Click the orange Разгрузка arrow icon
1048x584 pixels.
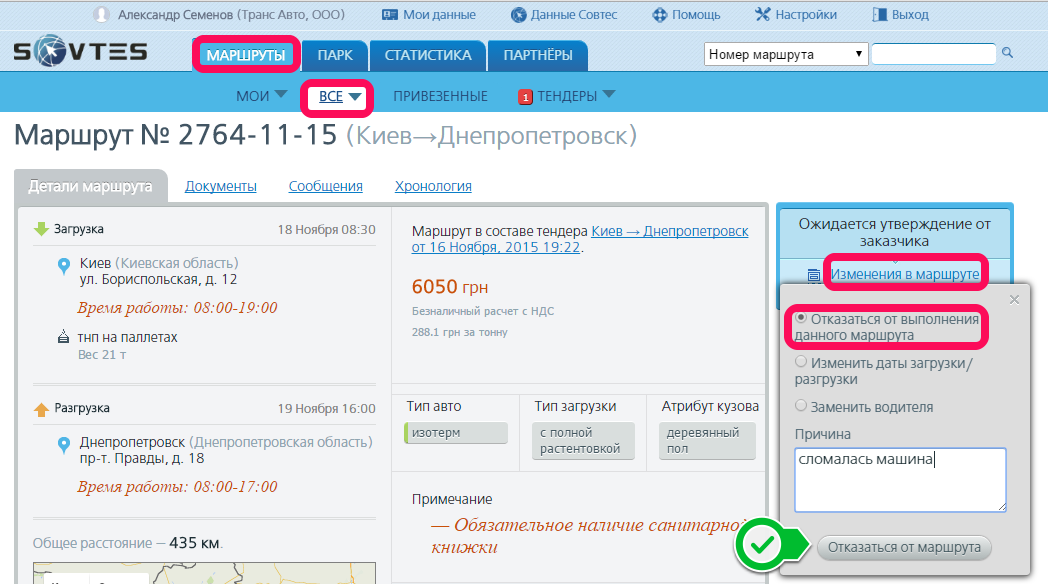coord(41,409)
